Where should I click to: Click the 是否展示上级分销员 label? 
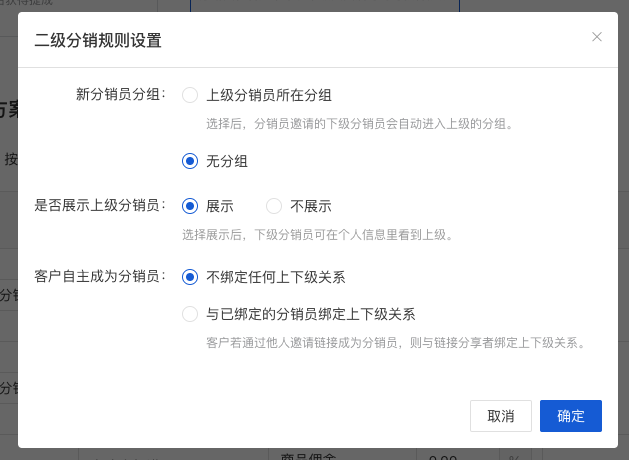coord(100,205)
